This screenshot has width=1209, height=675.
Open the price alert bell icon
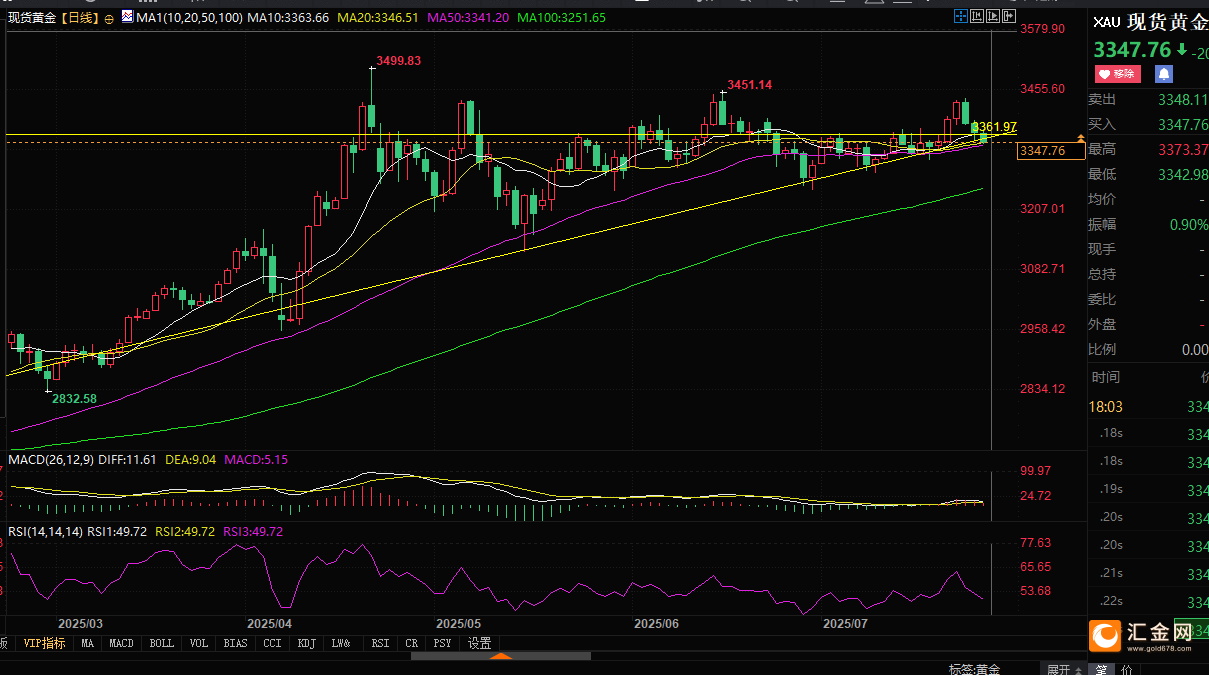tap(1164, 74)
